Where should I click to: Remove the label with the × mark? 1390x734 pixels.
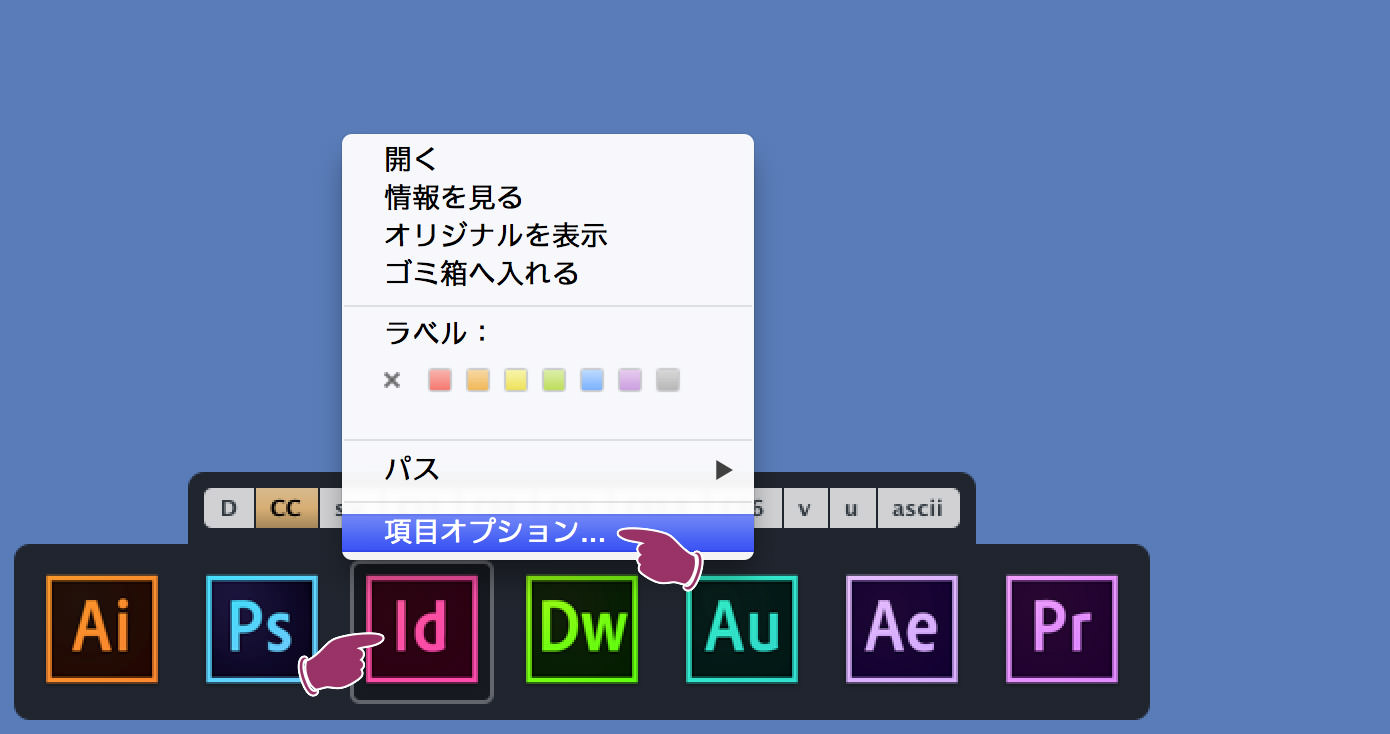392,380
